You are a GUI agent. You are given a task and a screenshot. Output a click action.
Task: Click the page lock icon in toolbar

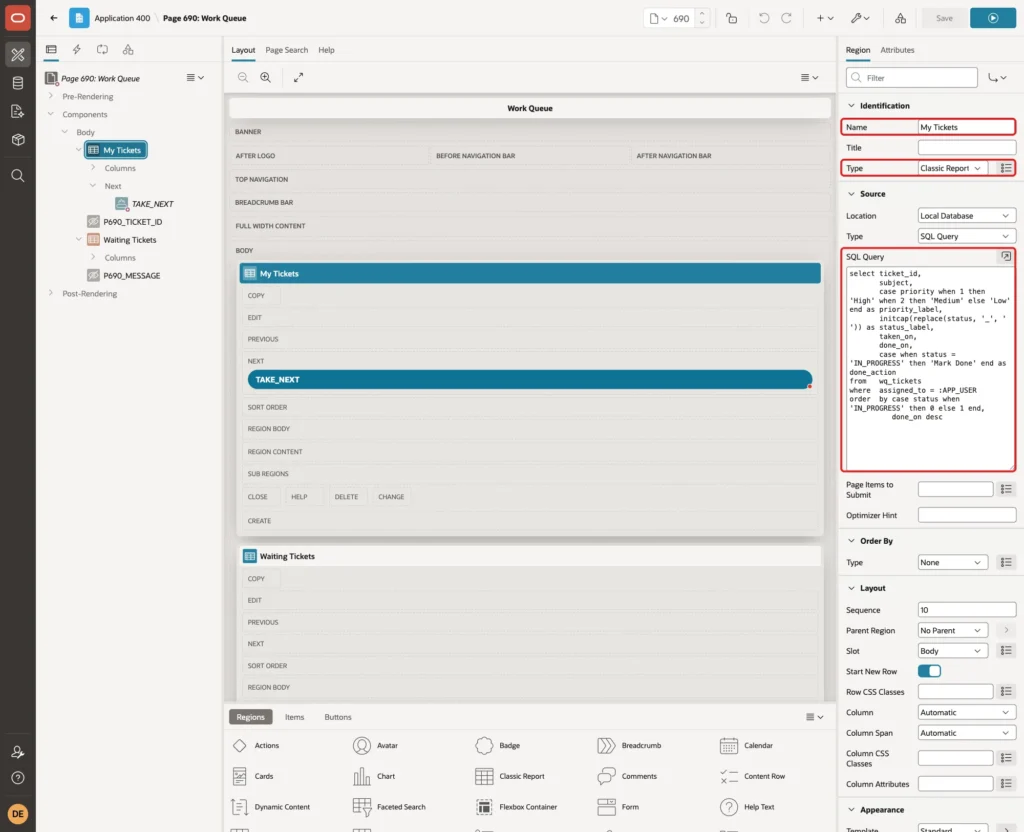tap(731, 18)
